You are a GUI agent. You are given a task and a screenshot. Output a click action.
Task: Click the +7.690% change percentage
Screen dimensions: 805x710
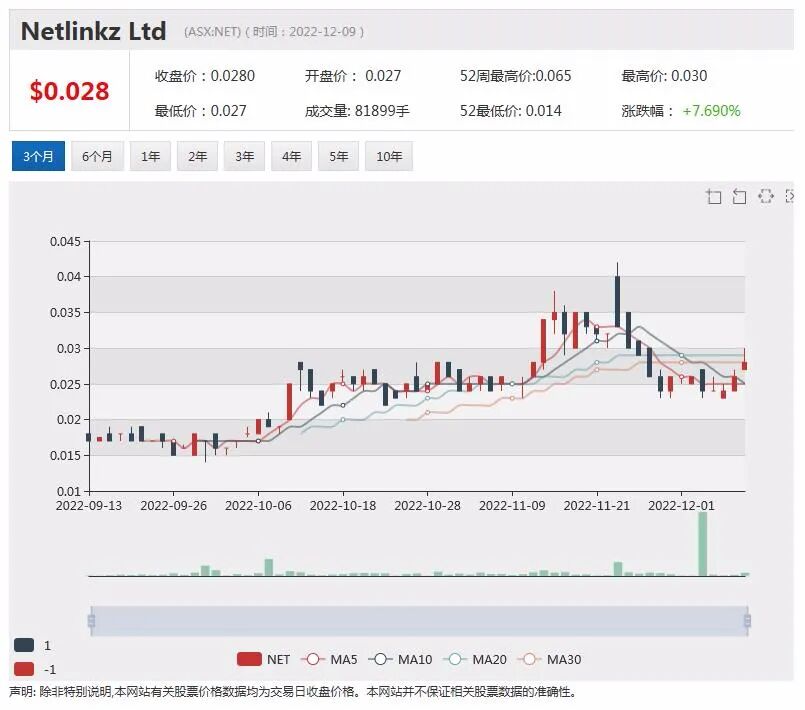click(711, 111)
